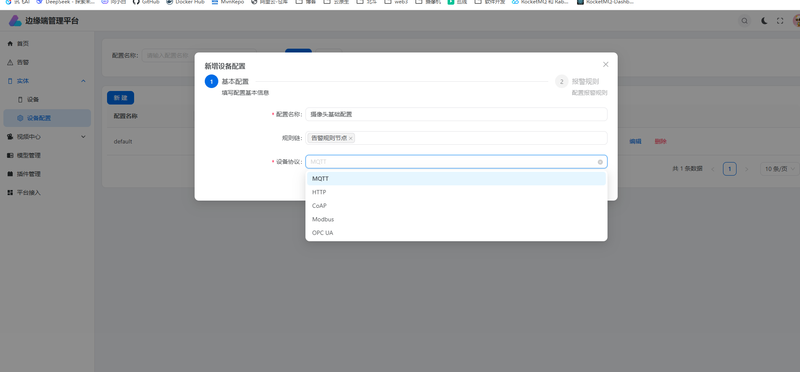Click the default row cell text
800x372 pixels.
point(123,141)
